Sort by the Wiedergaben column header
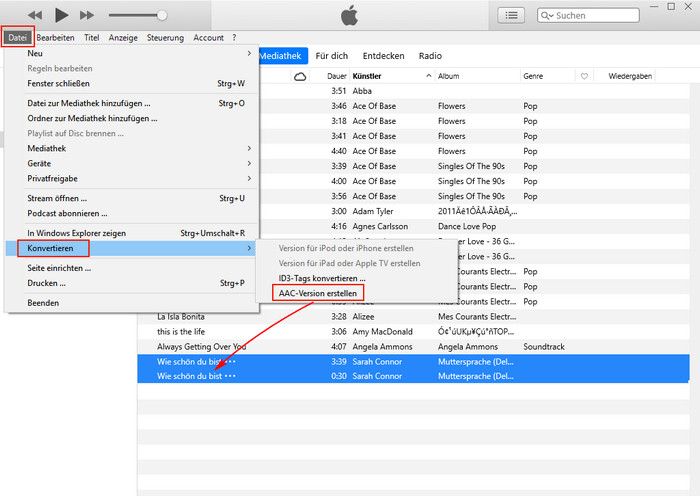 point(630,76)
